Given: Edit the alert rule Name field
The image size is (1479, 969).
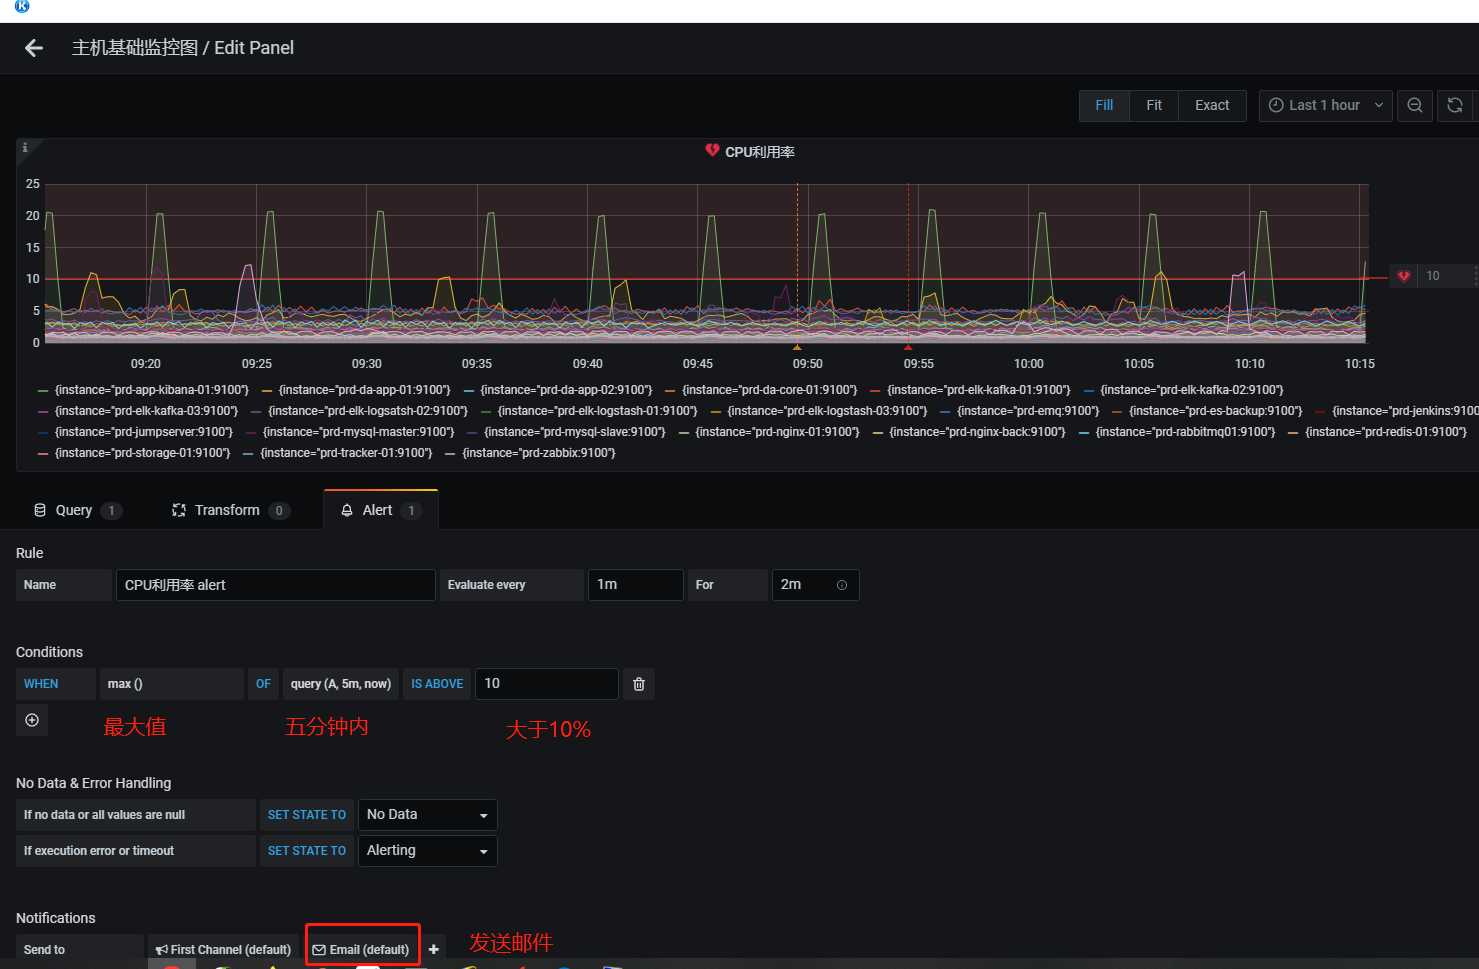Looking at the screenshot, I should pyautogui.click(x=275, y=585).
